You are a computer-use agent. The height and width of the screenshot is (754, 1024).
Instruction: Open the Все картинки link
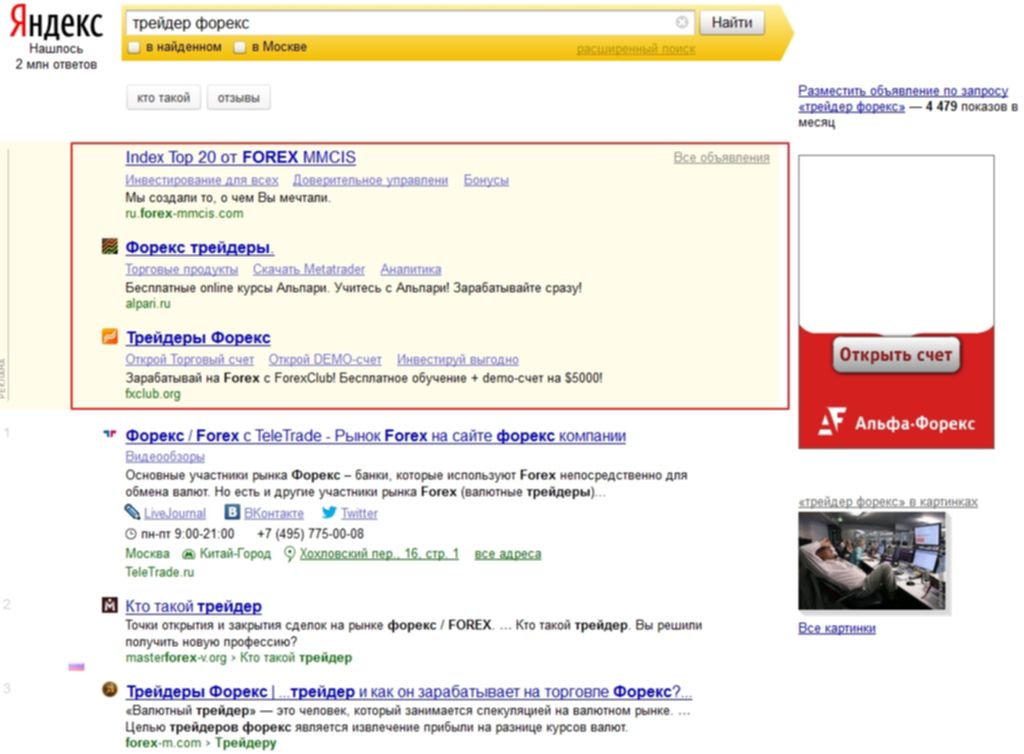tap(837, 629)
